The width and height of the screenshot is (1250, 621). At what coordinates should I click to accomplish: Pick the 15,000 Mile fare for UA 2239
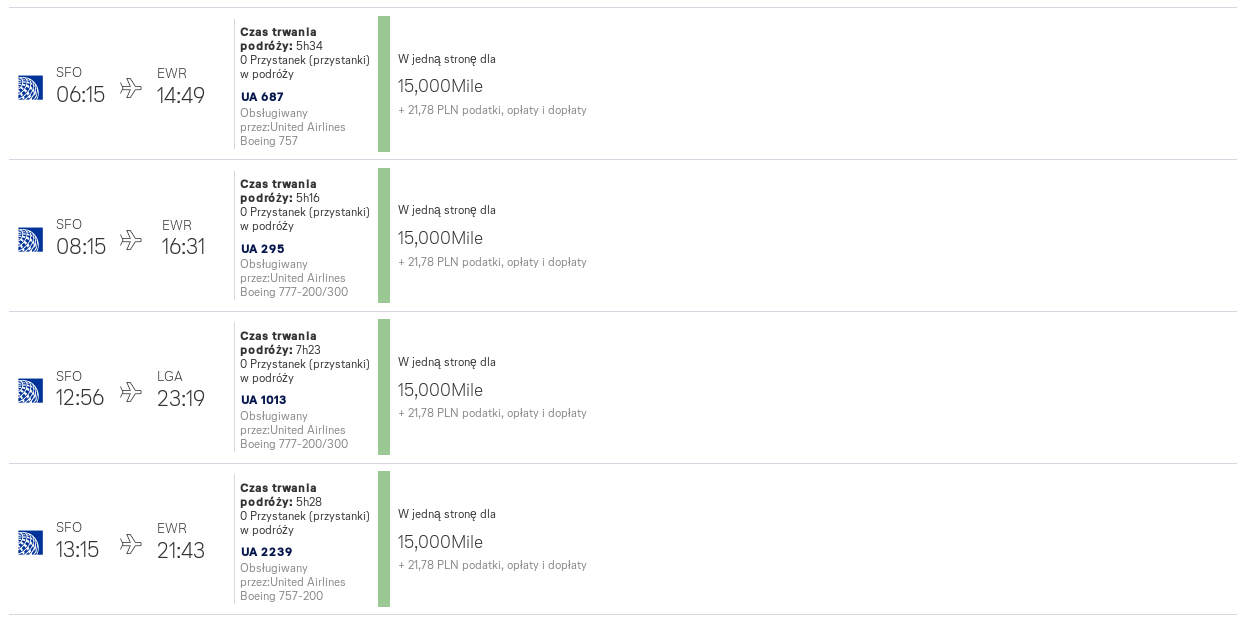pyautogui.click(x=440, y=542)
